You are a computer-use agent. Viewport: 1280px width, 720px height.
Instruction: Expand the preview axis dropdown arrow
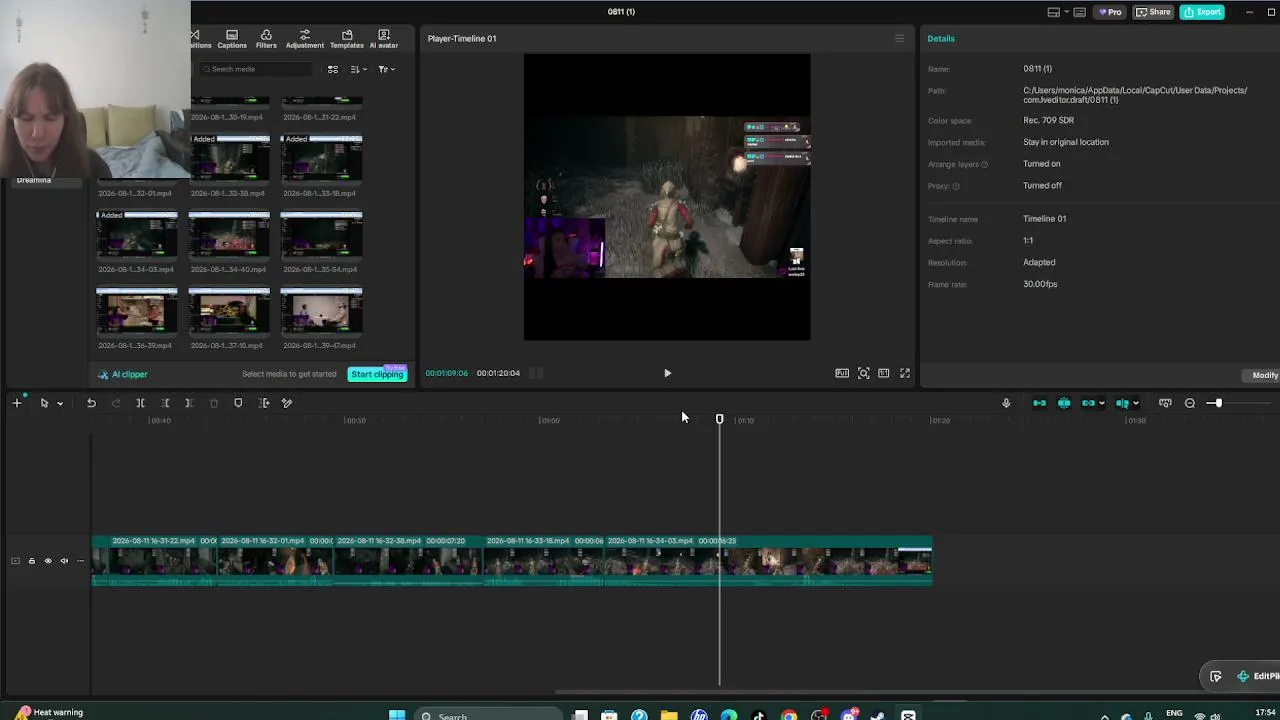click(1135, 403)
